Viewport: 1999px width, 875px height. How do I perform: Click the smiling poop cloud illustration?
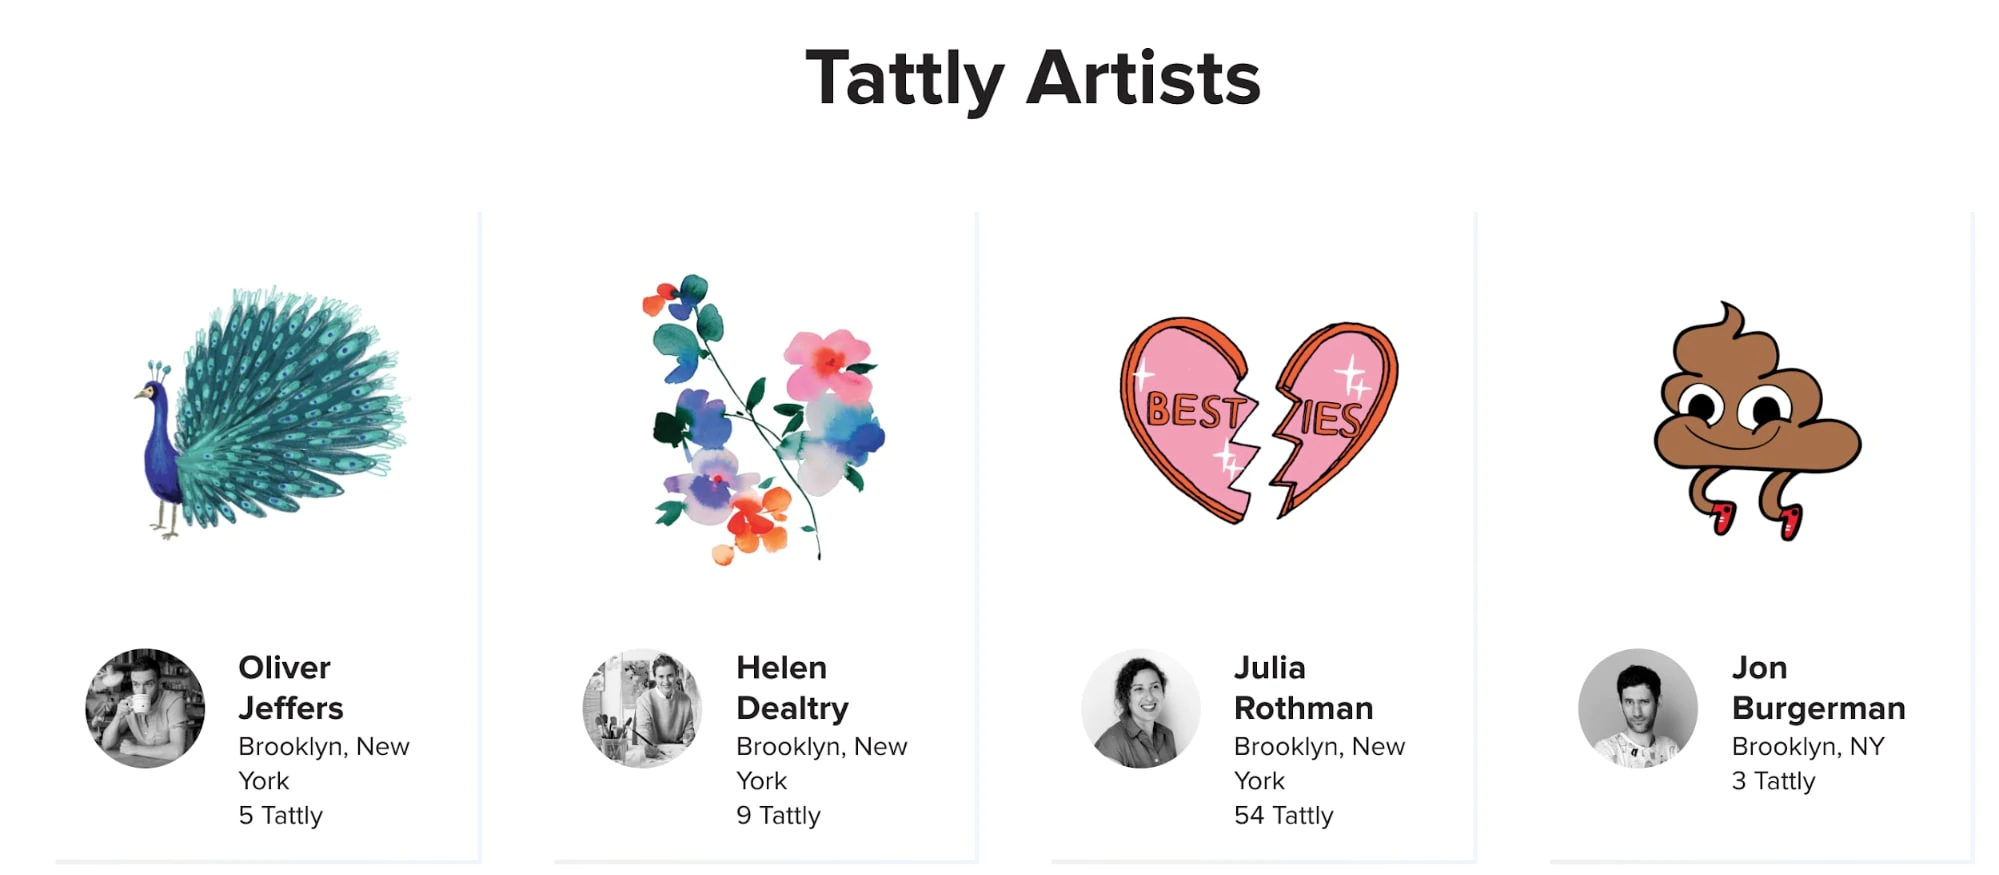click(x=1756, y=420)
